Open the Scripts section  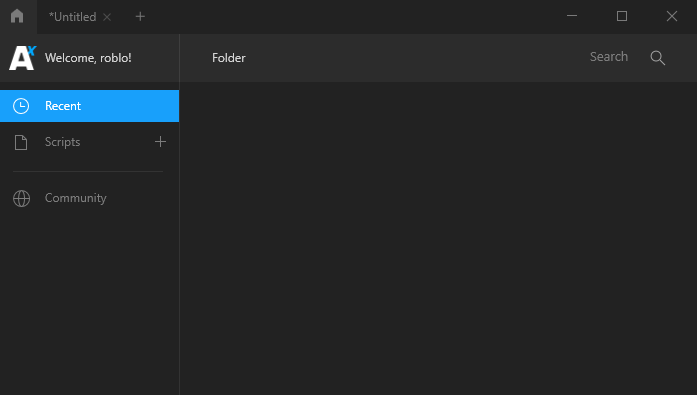click(62, 142)
